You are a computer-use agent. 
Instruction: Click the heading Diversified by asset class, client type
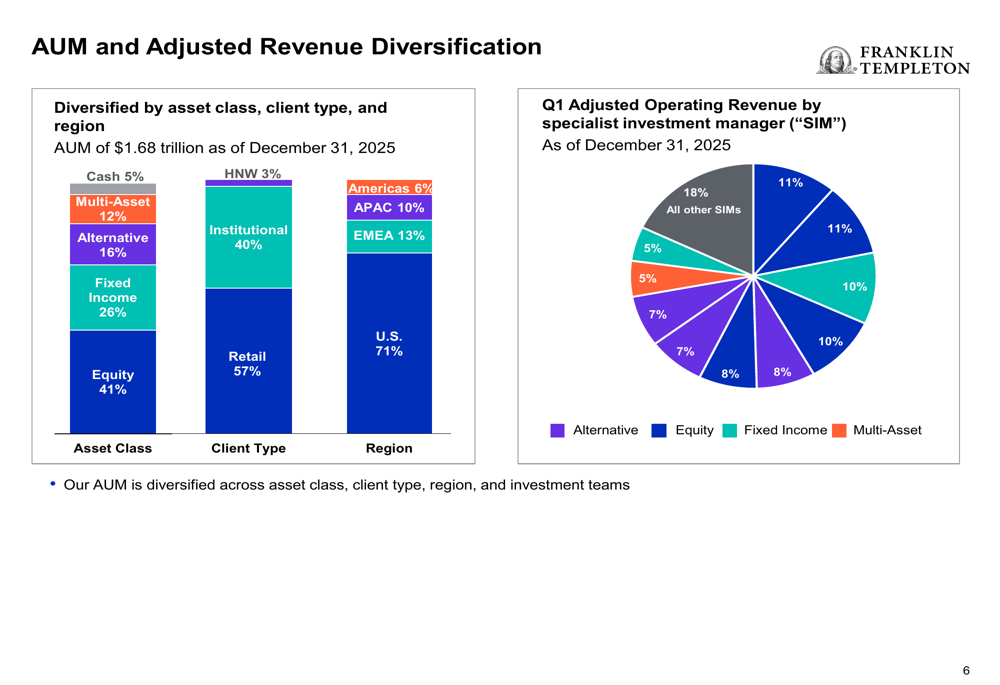coord(220,116)
